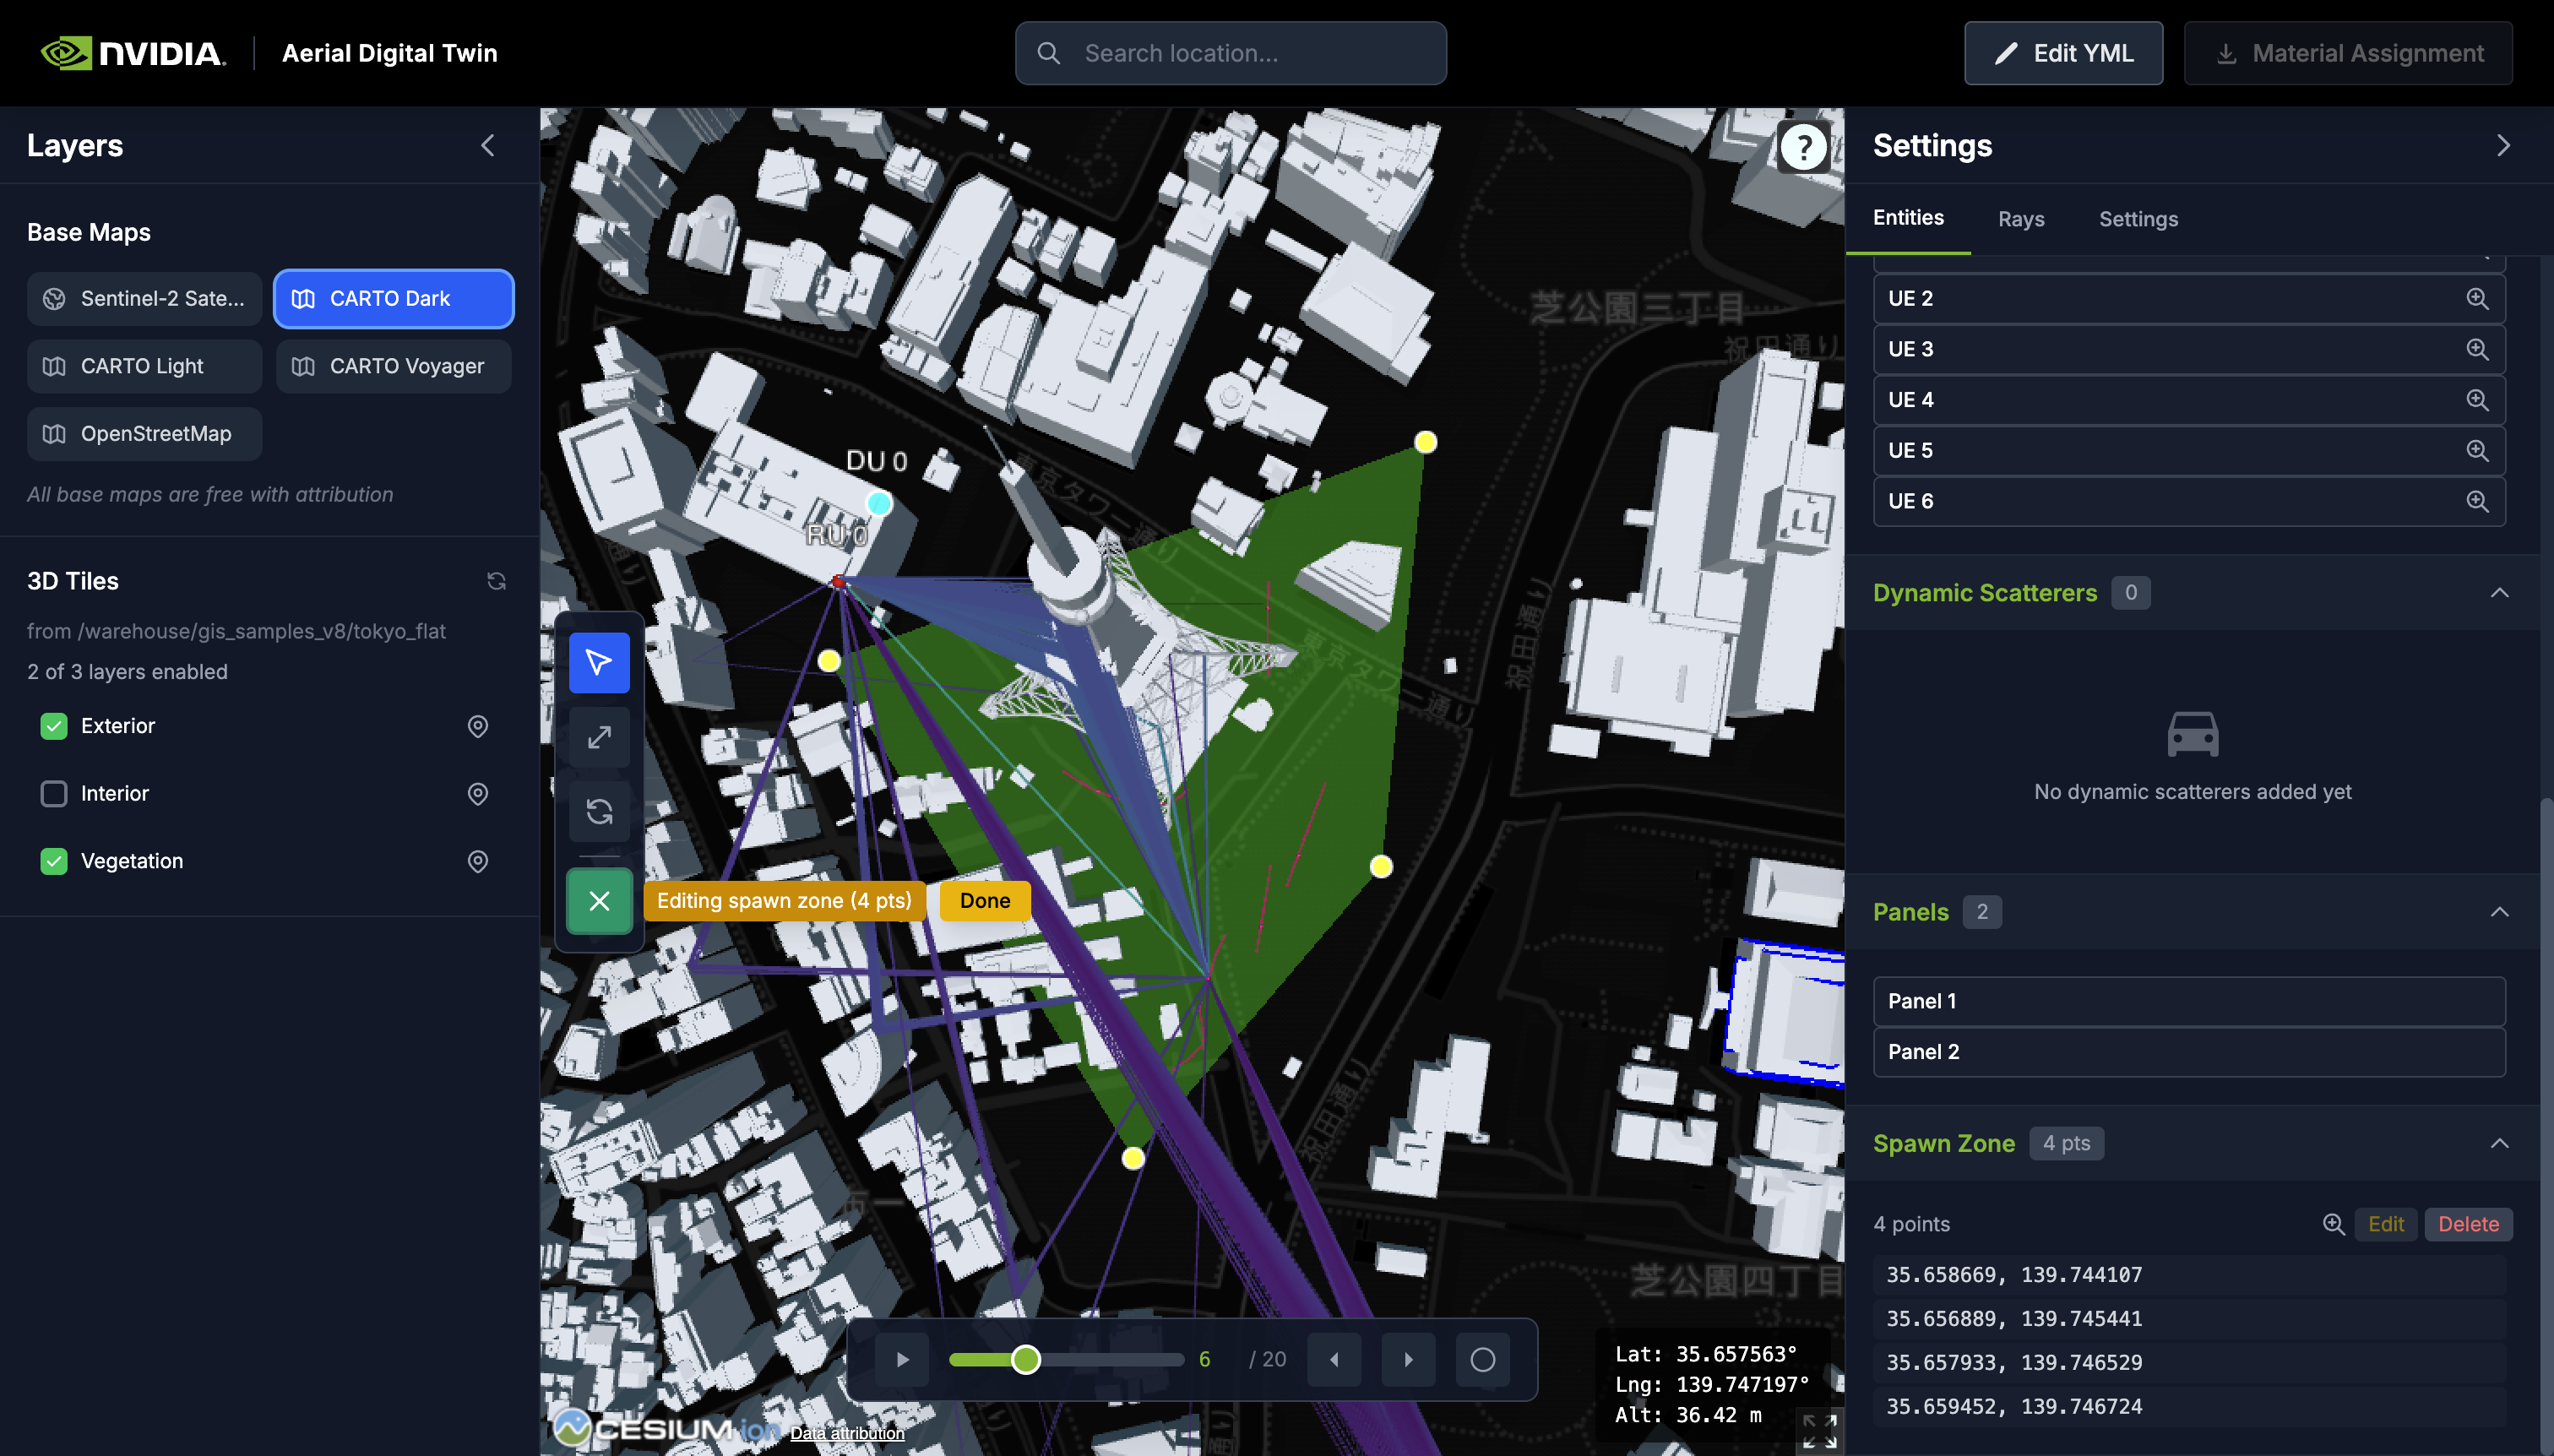Click the DU 0 cyan marker
This screenshot has width=2554, height=1456.
pos(879,503)
